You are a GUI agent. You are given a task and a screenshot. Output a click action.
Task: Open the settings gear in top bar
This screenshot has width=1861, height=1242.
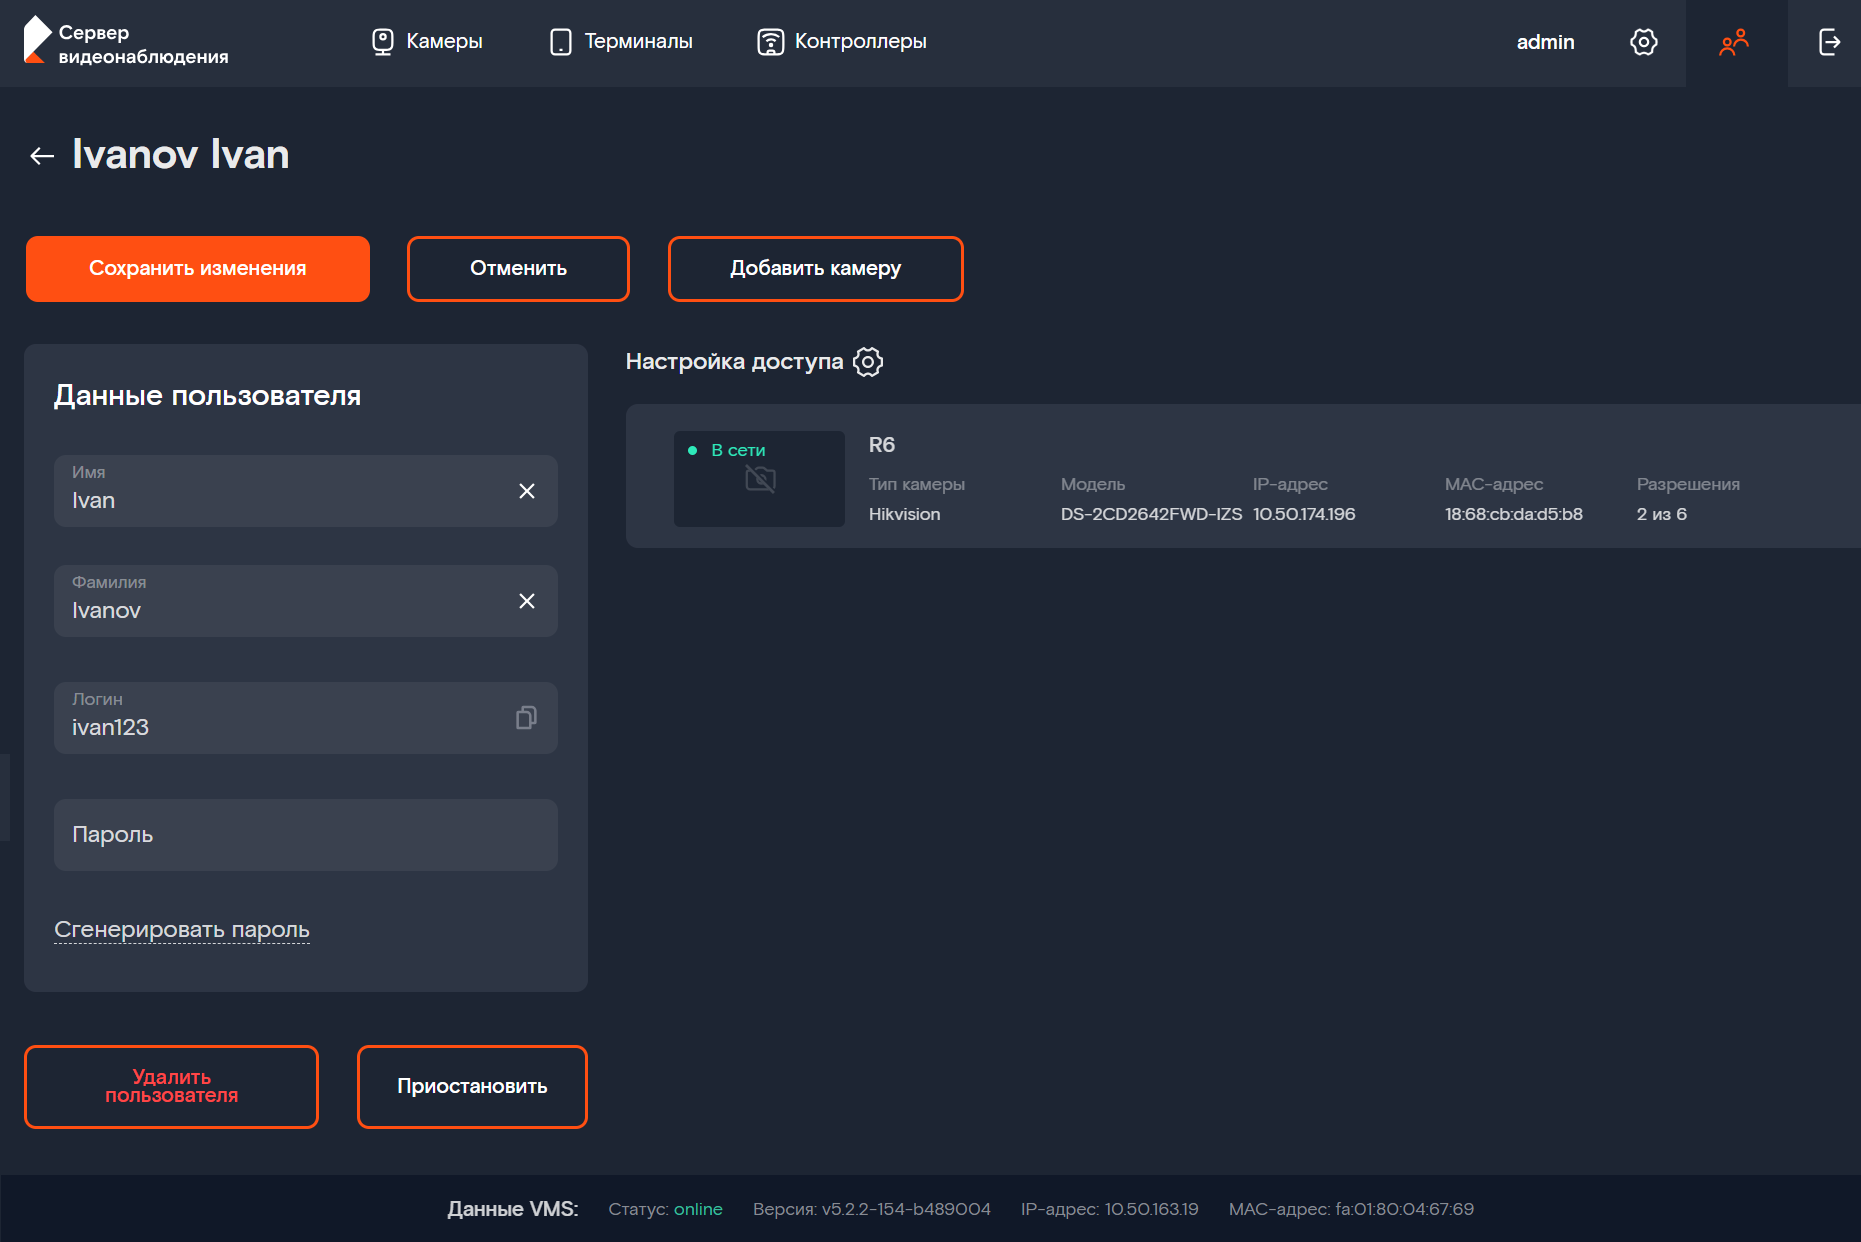click(x=1643, y=42)
